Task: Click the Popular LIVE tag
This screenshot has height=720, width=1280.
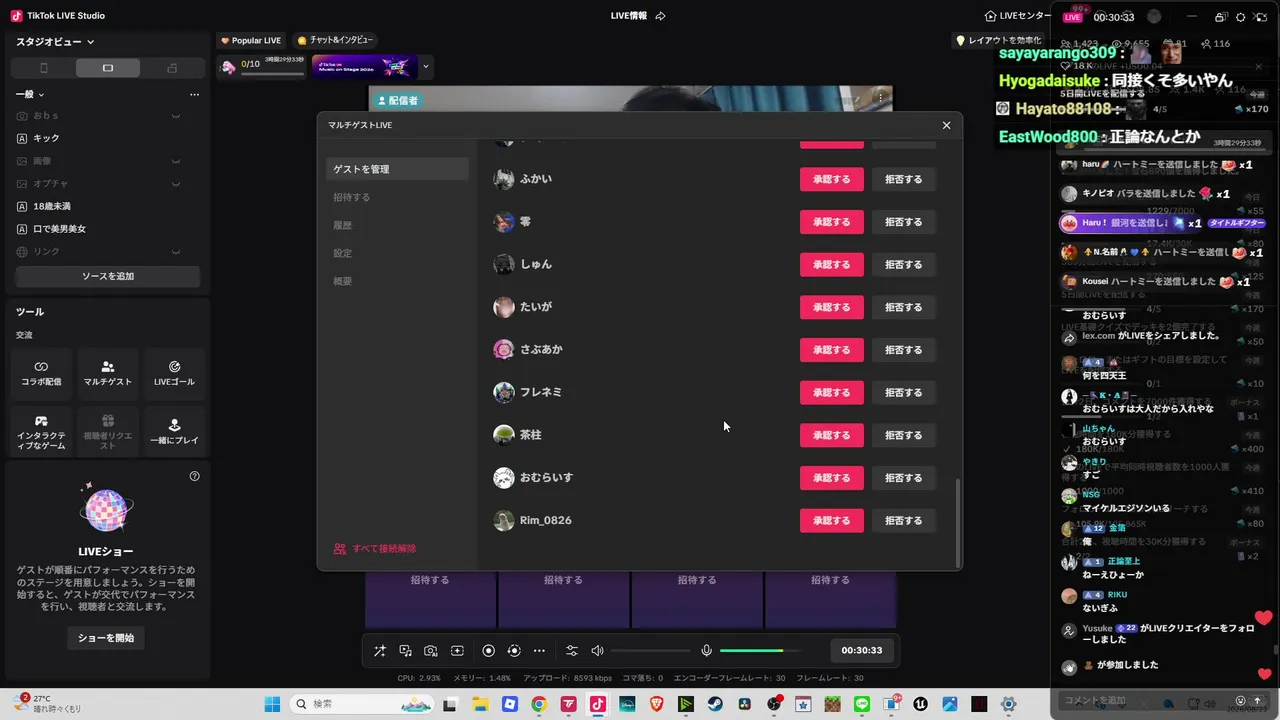Action: click(x=251, y=40)
